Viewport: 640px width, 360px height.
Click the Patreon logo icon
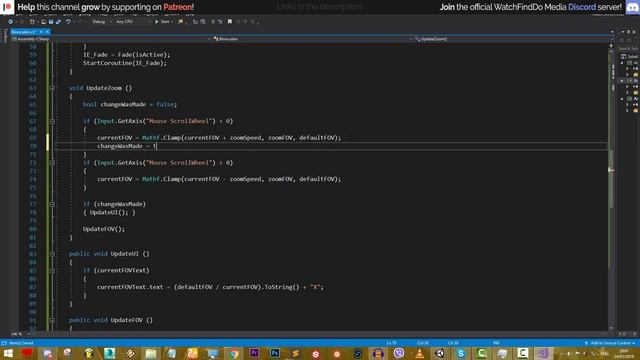[7, 7]
